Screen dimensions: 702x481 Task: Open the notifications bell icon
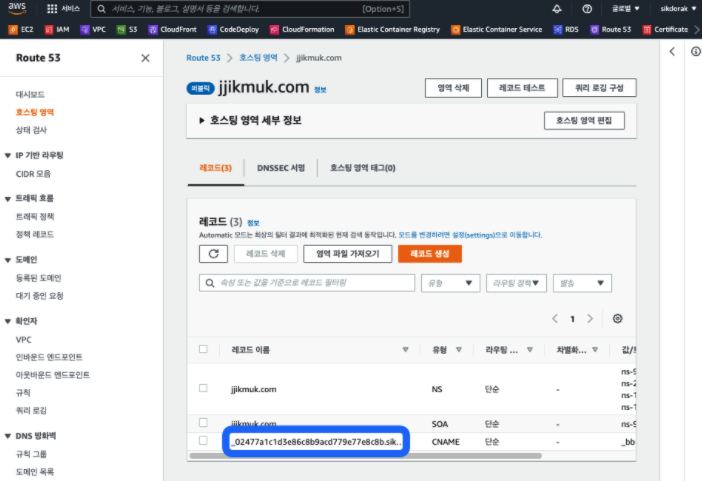coord(556,9)
